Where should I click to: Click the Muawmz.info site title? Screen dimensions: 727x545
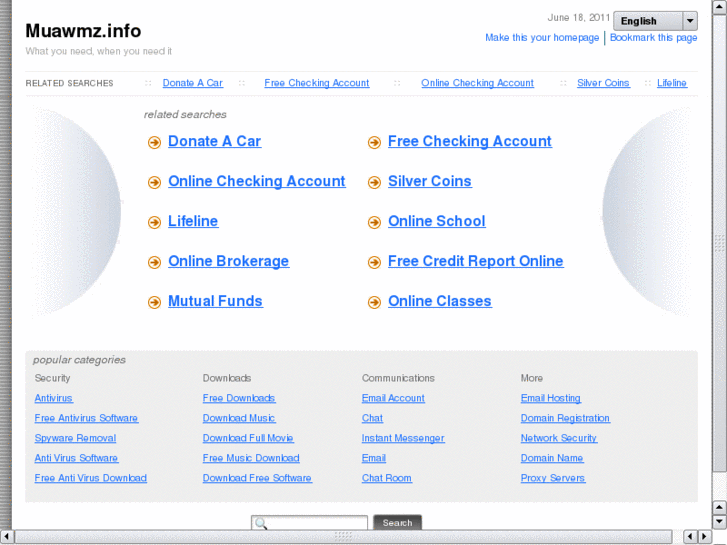click(x=83, y=31)
